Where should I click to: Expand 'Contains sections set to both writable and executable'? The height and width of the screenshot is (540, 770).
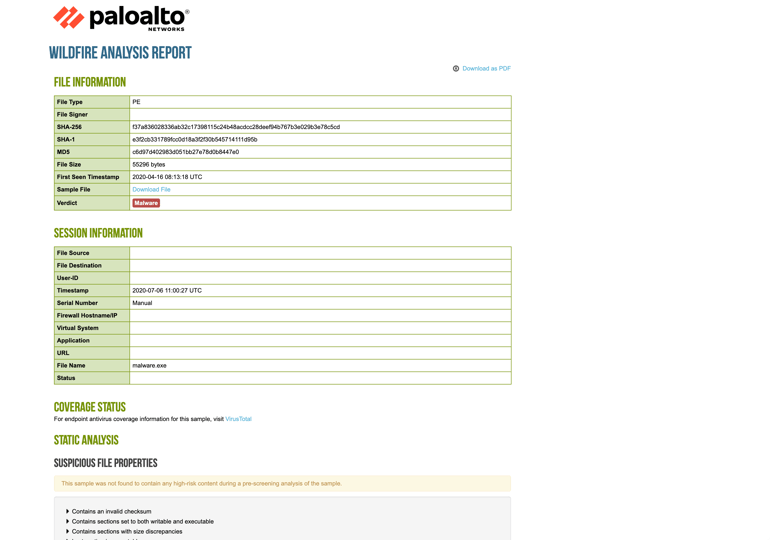pyautogui.click(x=140, y=521)
